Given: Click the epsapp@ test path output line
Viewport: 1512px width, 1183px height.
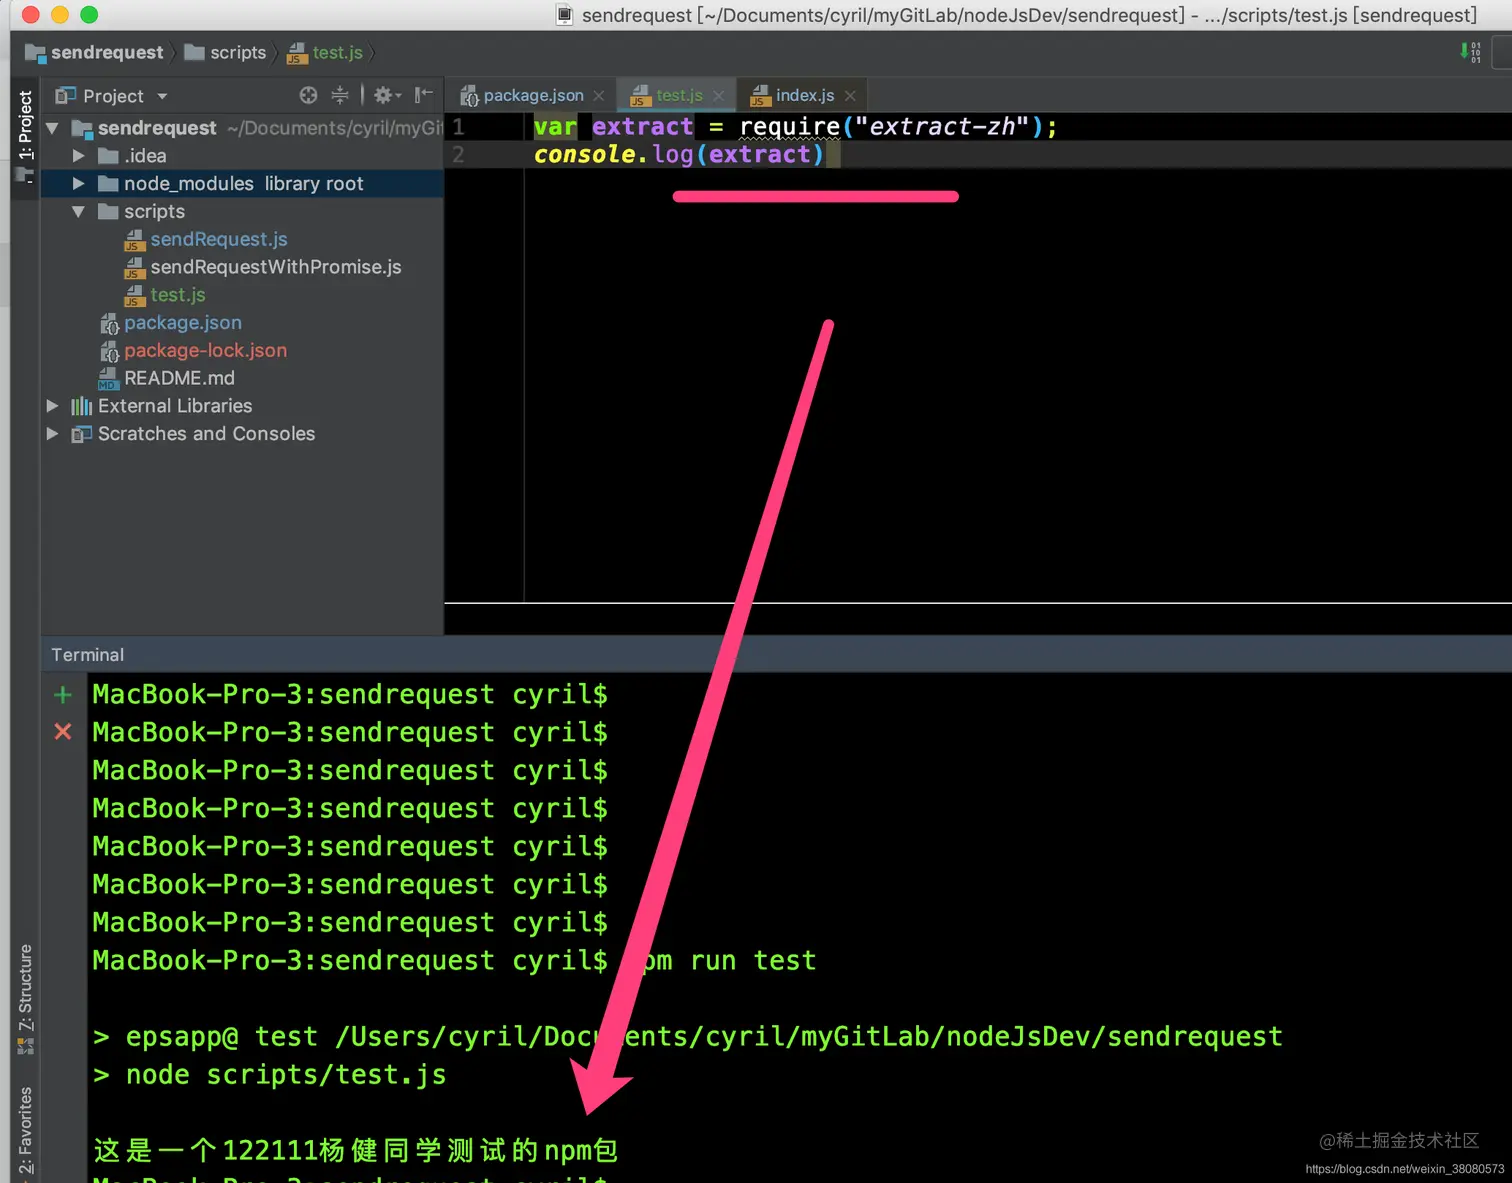Looking at the screenshot, I should 687,1037.
